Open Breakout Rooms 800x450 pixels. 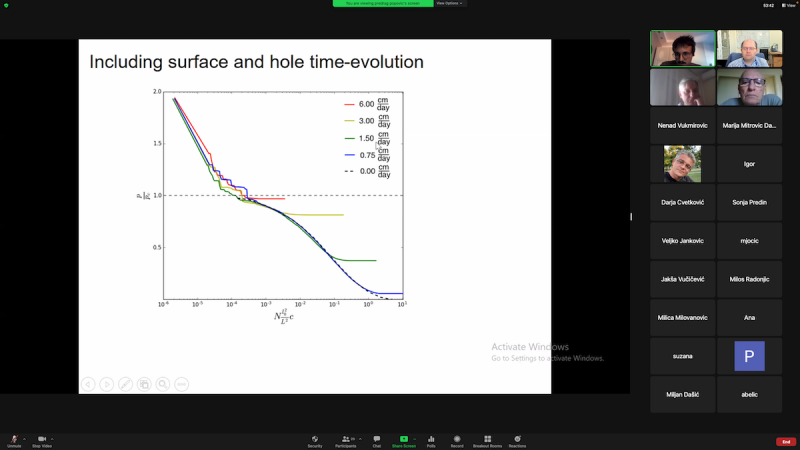tap(487, 441)
